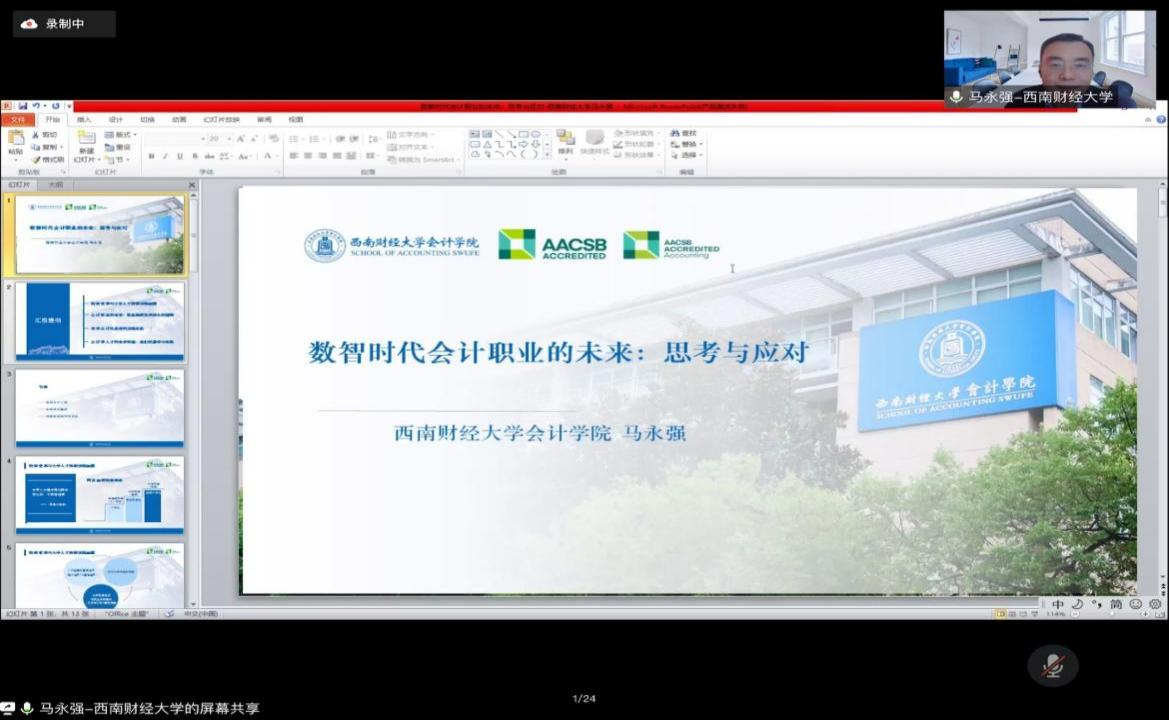Click the Arrange (排列) icon in drawing group
This screenshot has height=720, width=1169.
point(566,139)
